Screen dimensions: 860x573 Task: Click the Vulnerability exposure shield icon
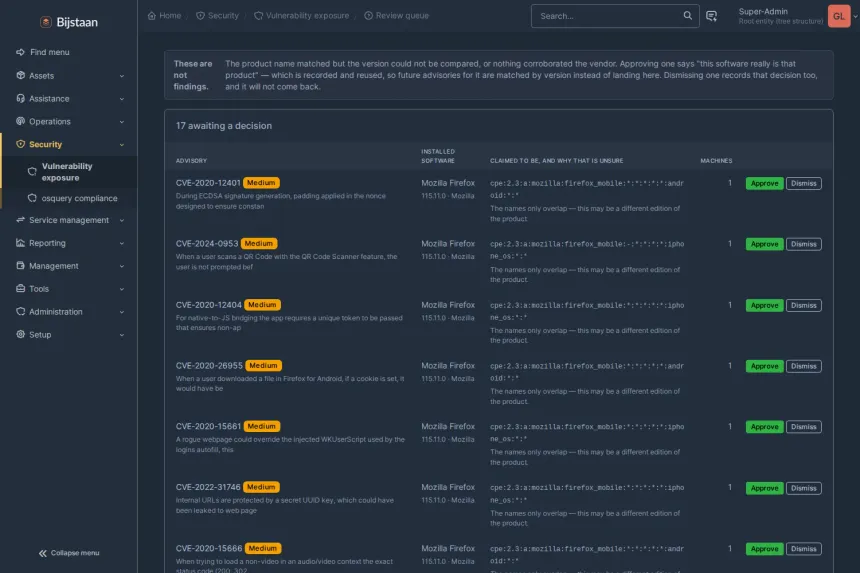pyautogui.click(x=32, y=172)
